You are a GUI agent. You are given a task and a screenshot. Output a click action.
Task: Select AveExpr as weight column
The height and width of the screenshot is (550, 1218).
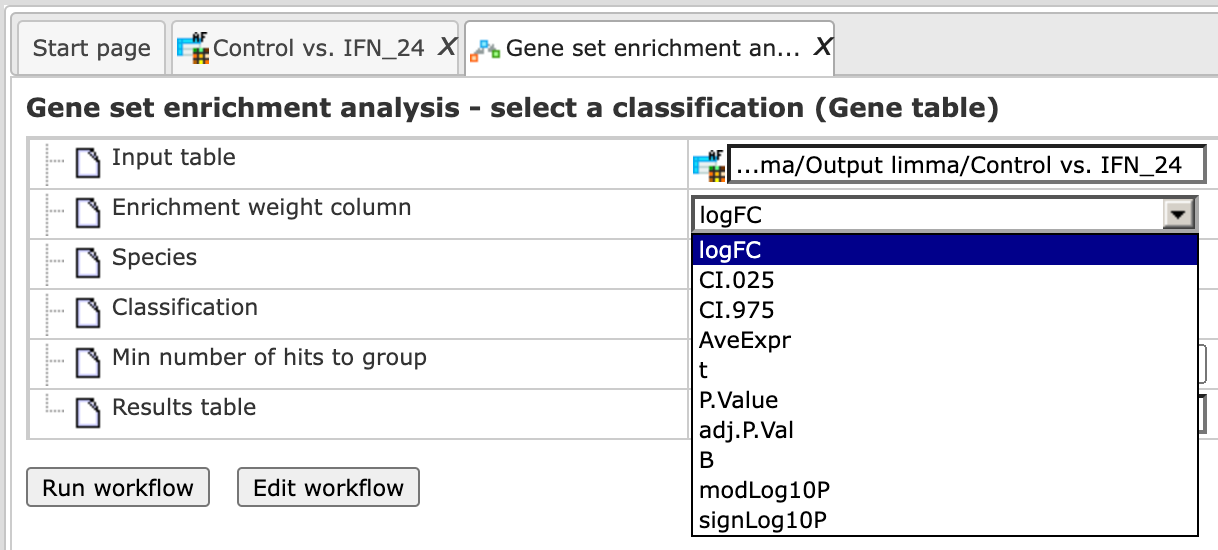745,340
